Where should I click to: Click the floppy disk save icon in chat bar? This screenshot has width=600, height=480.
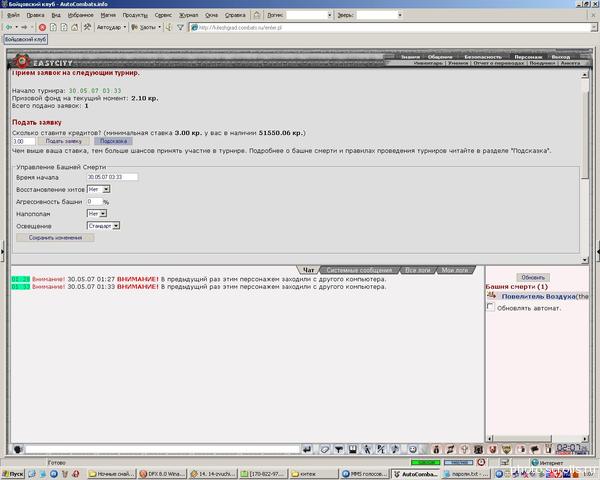tap(352, 449)
